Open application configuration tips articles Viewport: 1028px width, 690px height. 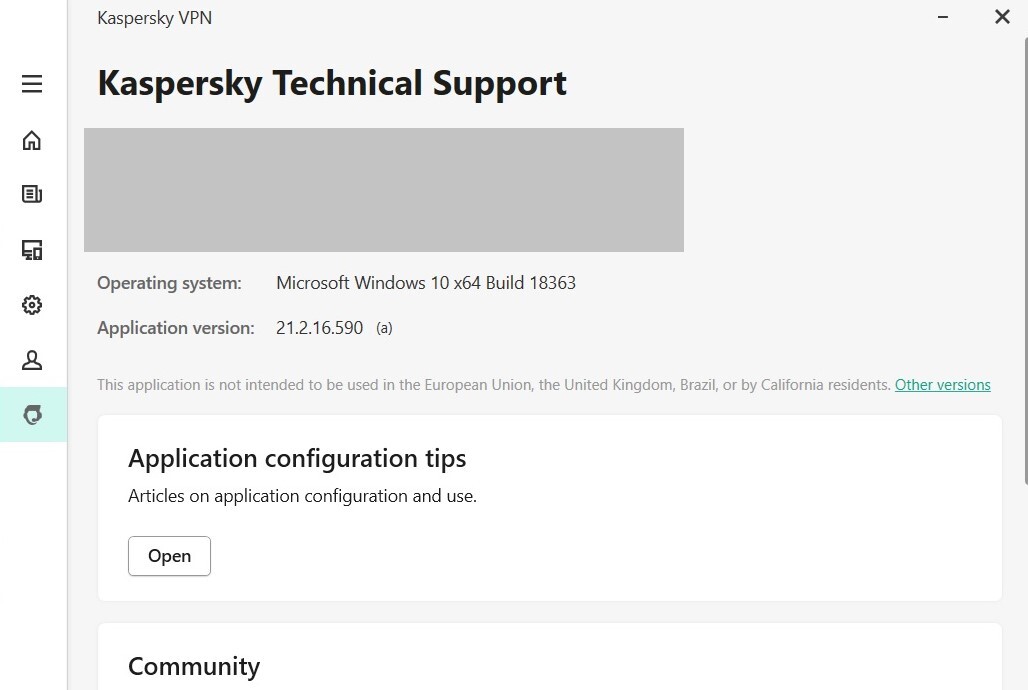click(169, 556)
